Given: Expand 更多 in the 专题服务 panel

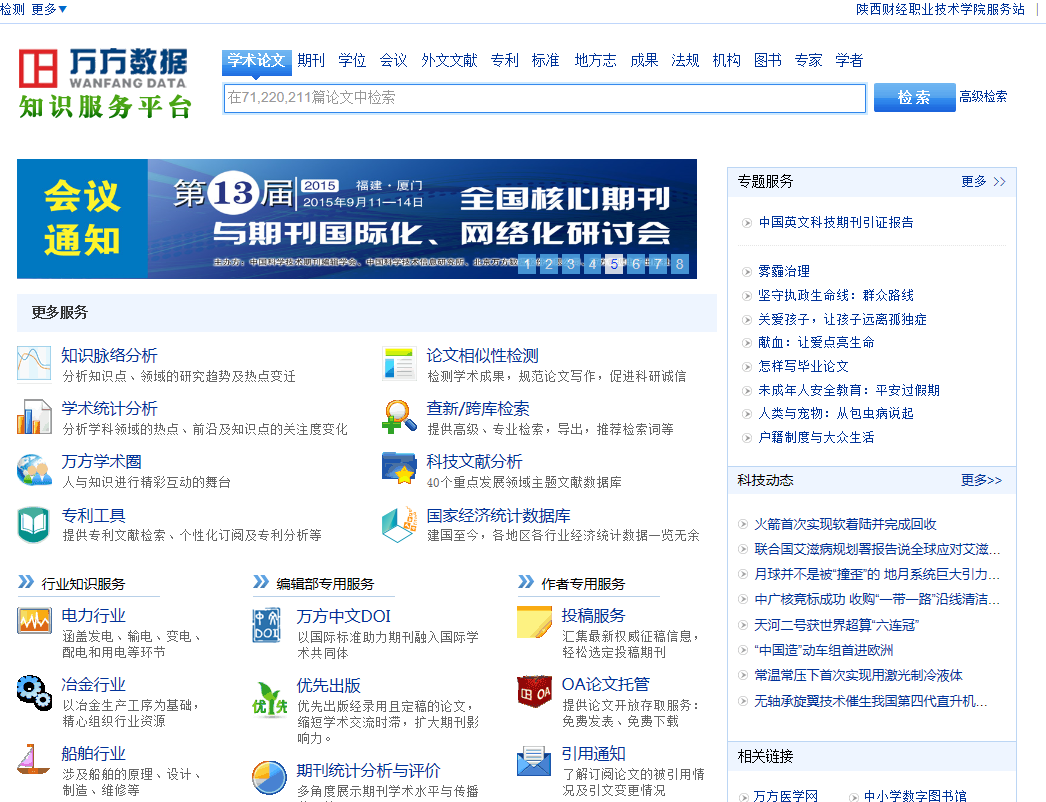Looking at the screenshot, I should pos(983,181).
